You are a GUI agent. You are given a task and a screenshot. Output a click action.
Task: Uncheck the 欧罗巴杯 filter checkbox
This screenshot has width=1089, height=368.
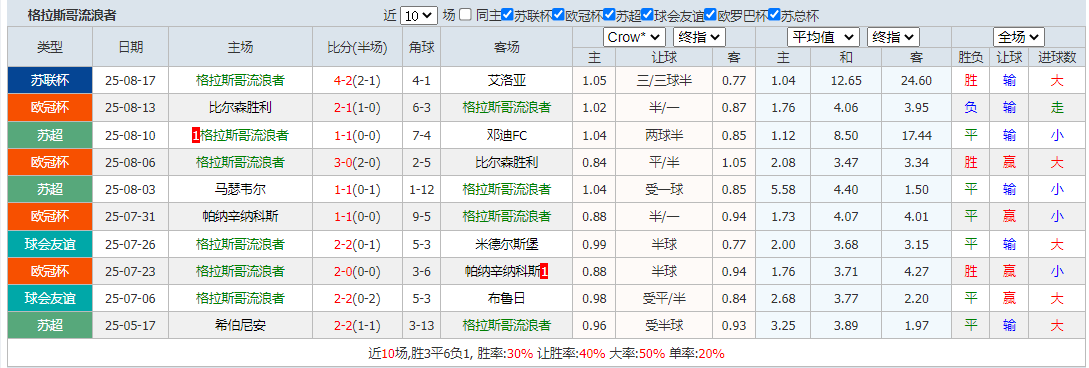click(711, 15)
